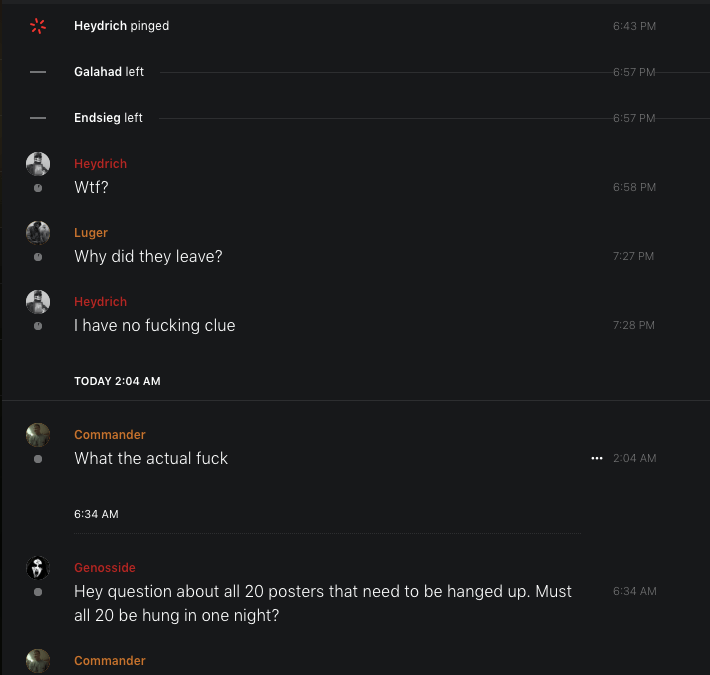Click the red ping icon beside Heydrich pinged

(x=38, y=26)
